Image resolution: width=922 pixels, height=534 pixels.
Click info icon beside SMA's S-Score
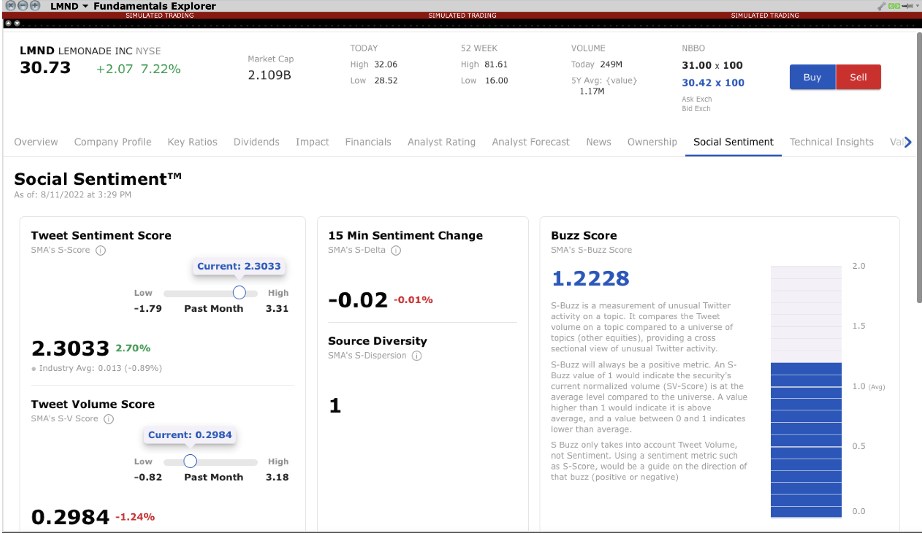tap(101, 250)
